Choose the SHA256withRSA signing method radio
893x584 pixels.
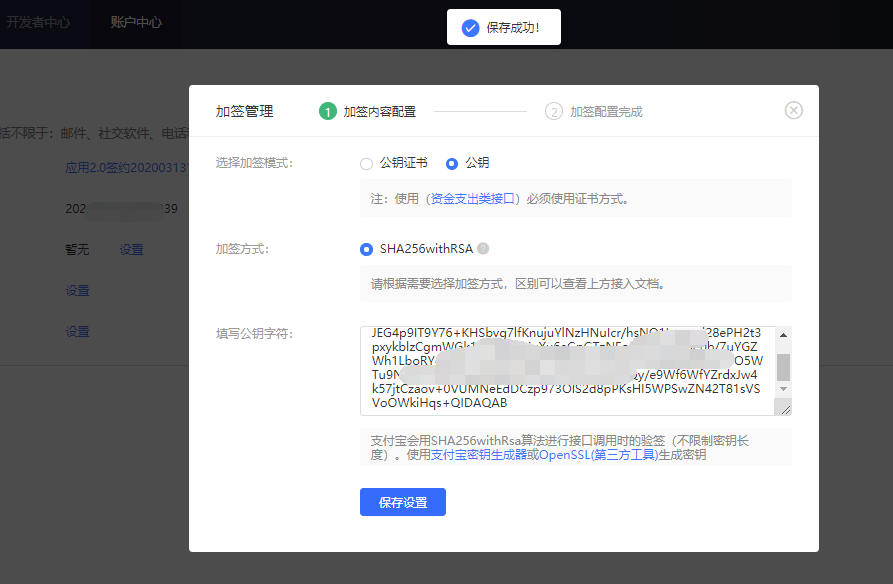point(366,249)
